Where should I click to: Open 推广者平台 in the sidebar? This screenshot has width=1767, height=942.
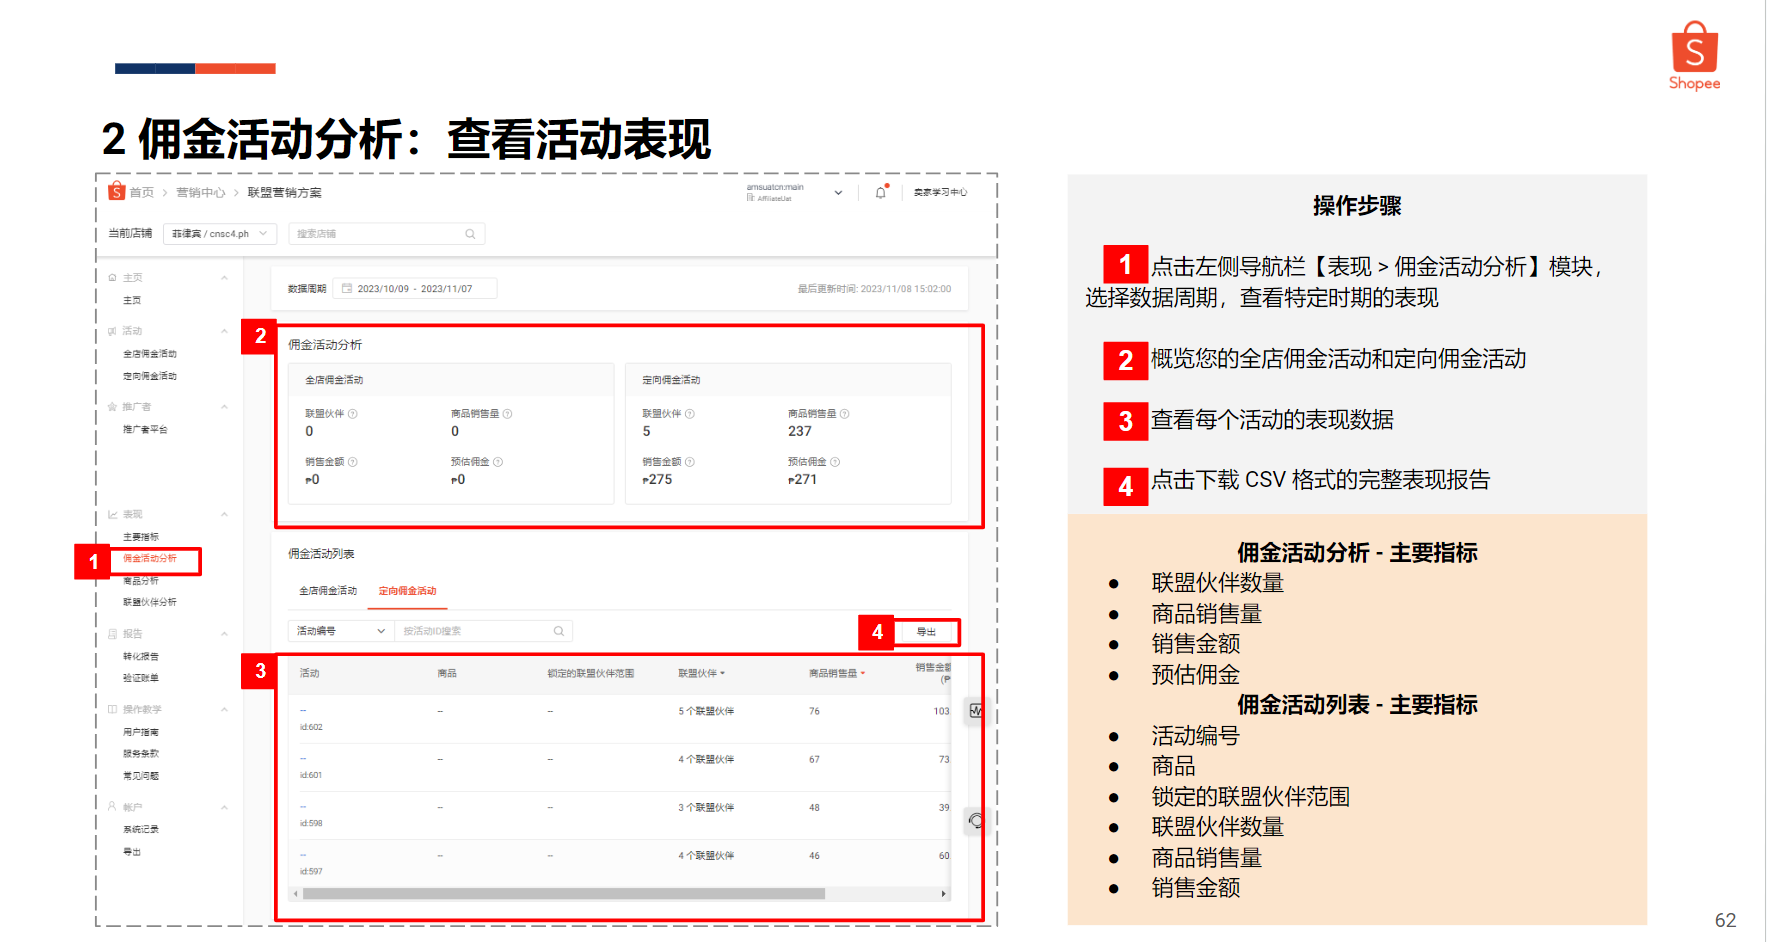click(x=145, y=430)
